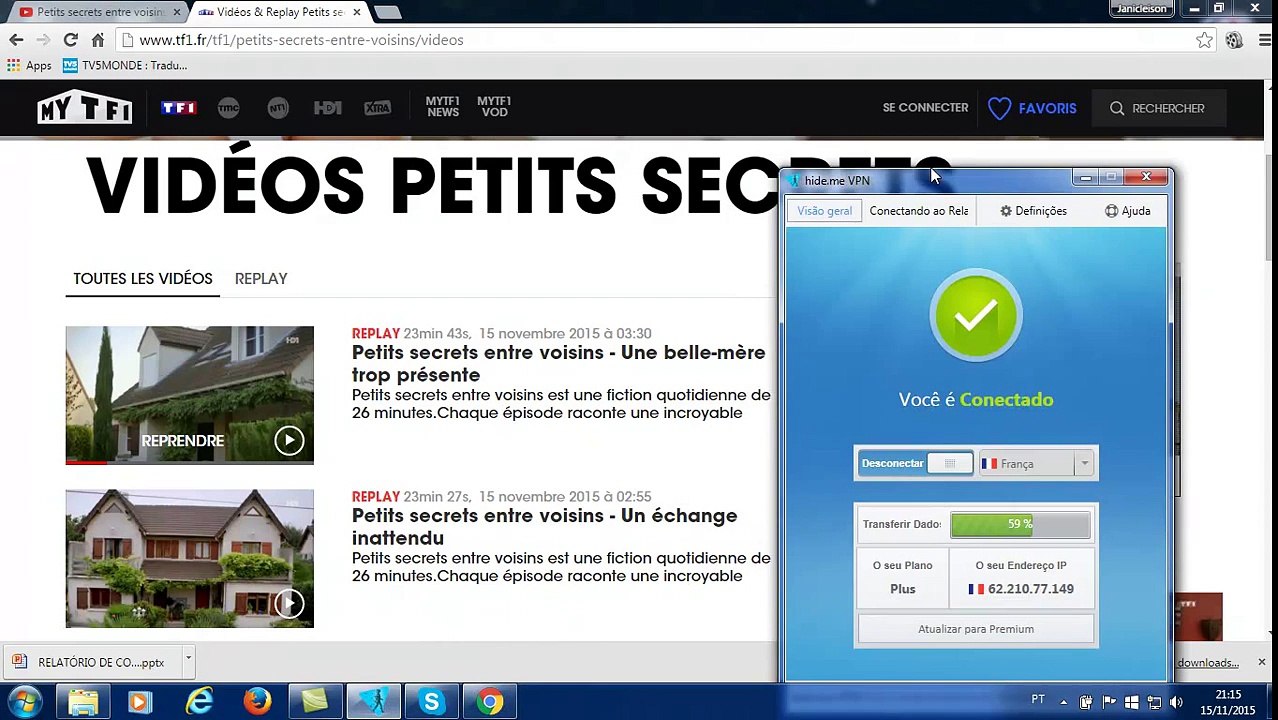The width and height of the screenshot is (1278, 720).
Task: Open 'Un échange inattendu' title link
Action: coord(544,527)
